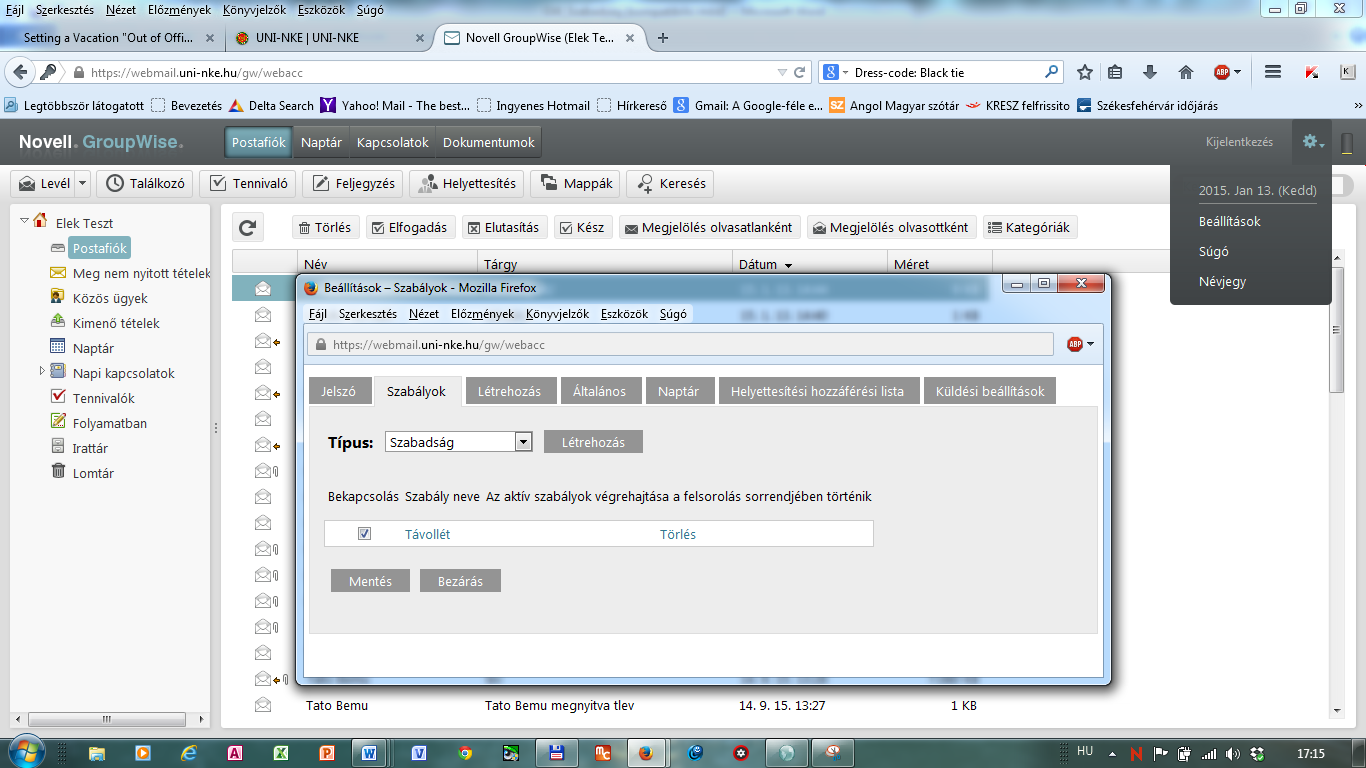Click the Mentés save button
Image resolution: width=1366 pixels, height=768 pixels.
tap(370, 581)
